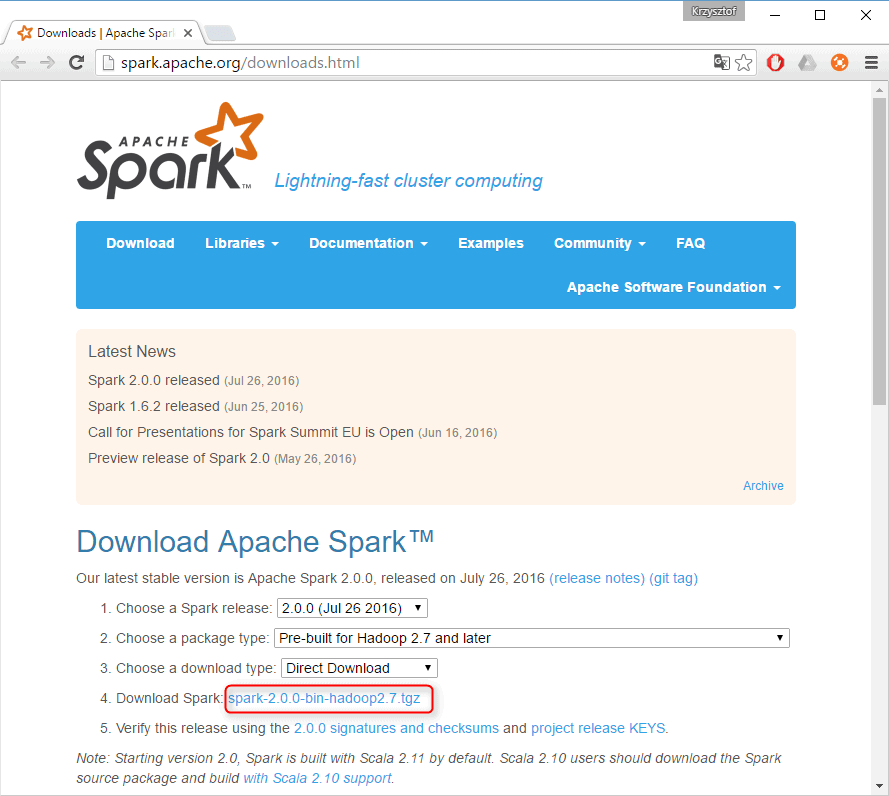
Task: Click the scrollbar down arrow
Action: pyautogui.click(x=879, y=786)
